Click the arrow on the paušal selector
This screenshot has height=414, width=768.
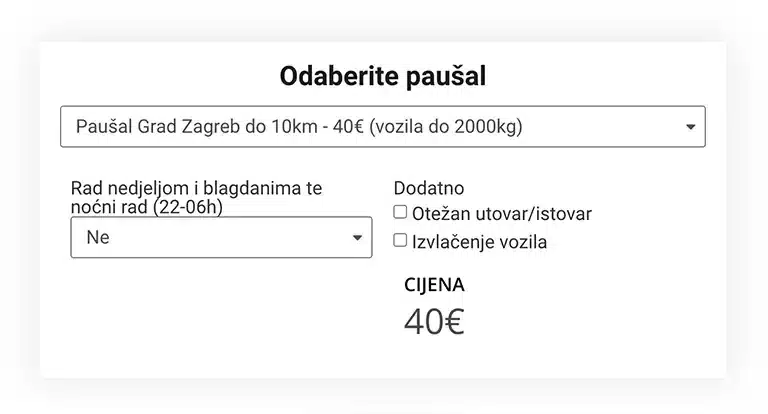click(690, 127)
